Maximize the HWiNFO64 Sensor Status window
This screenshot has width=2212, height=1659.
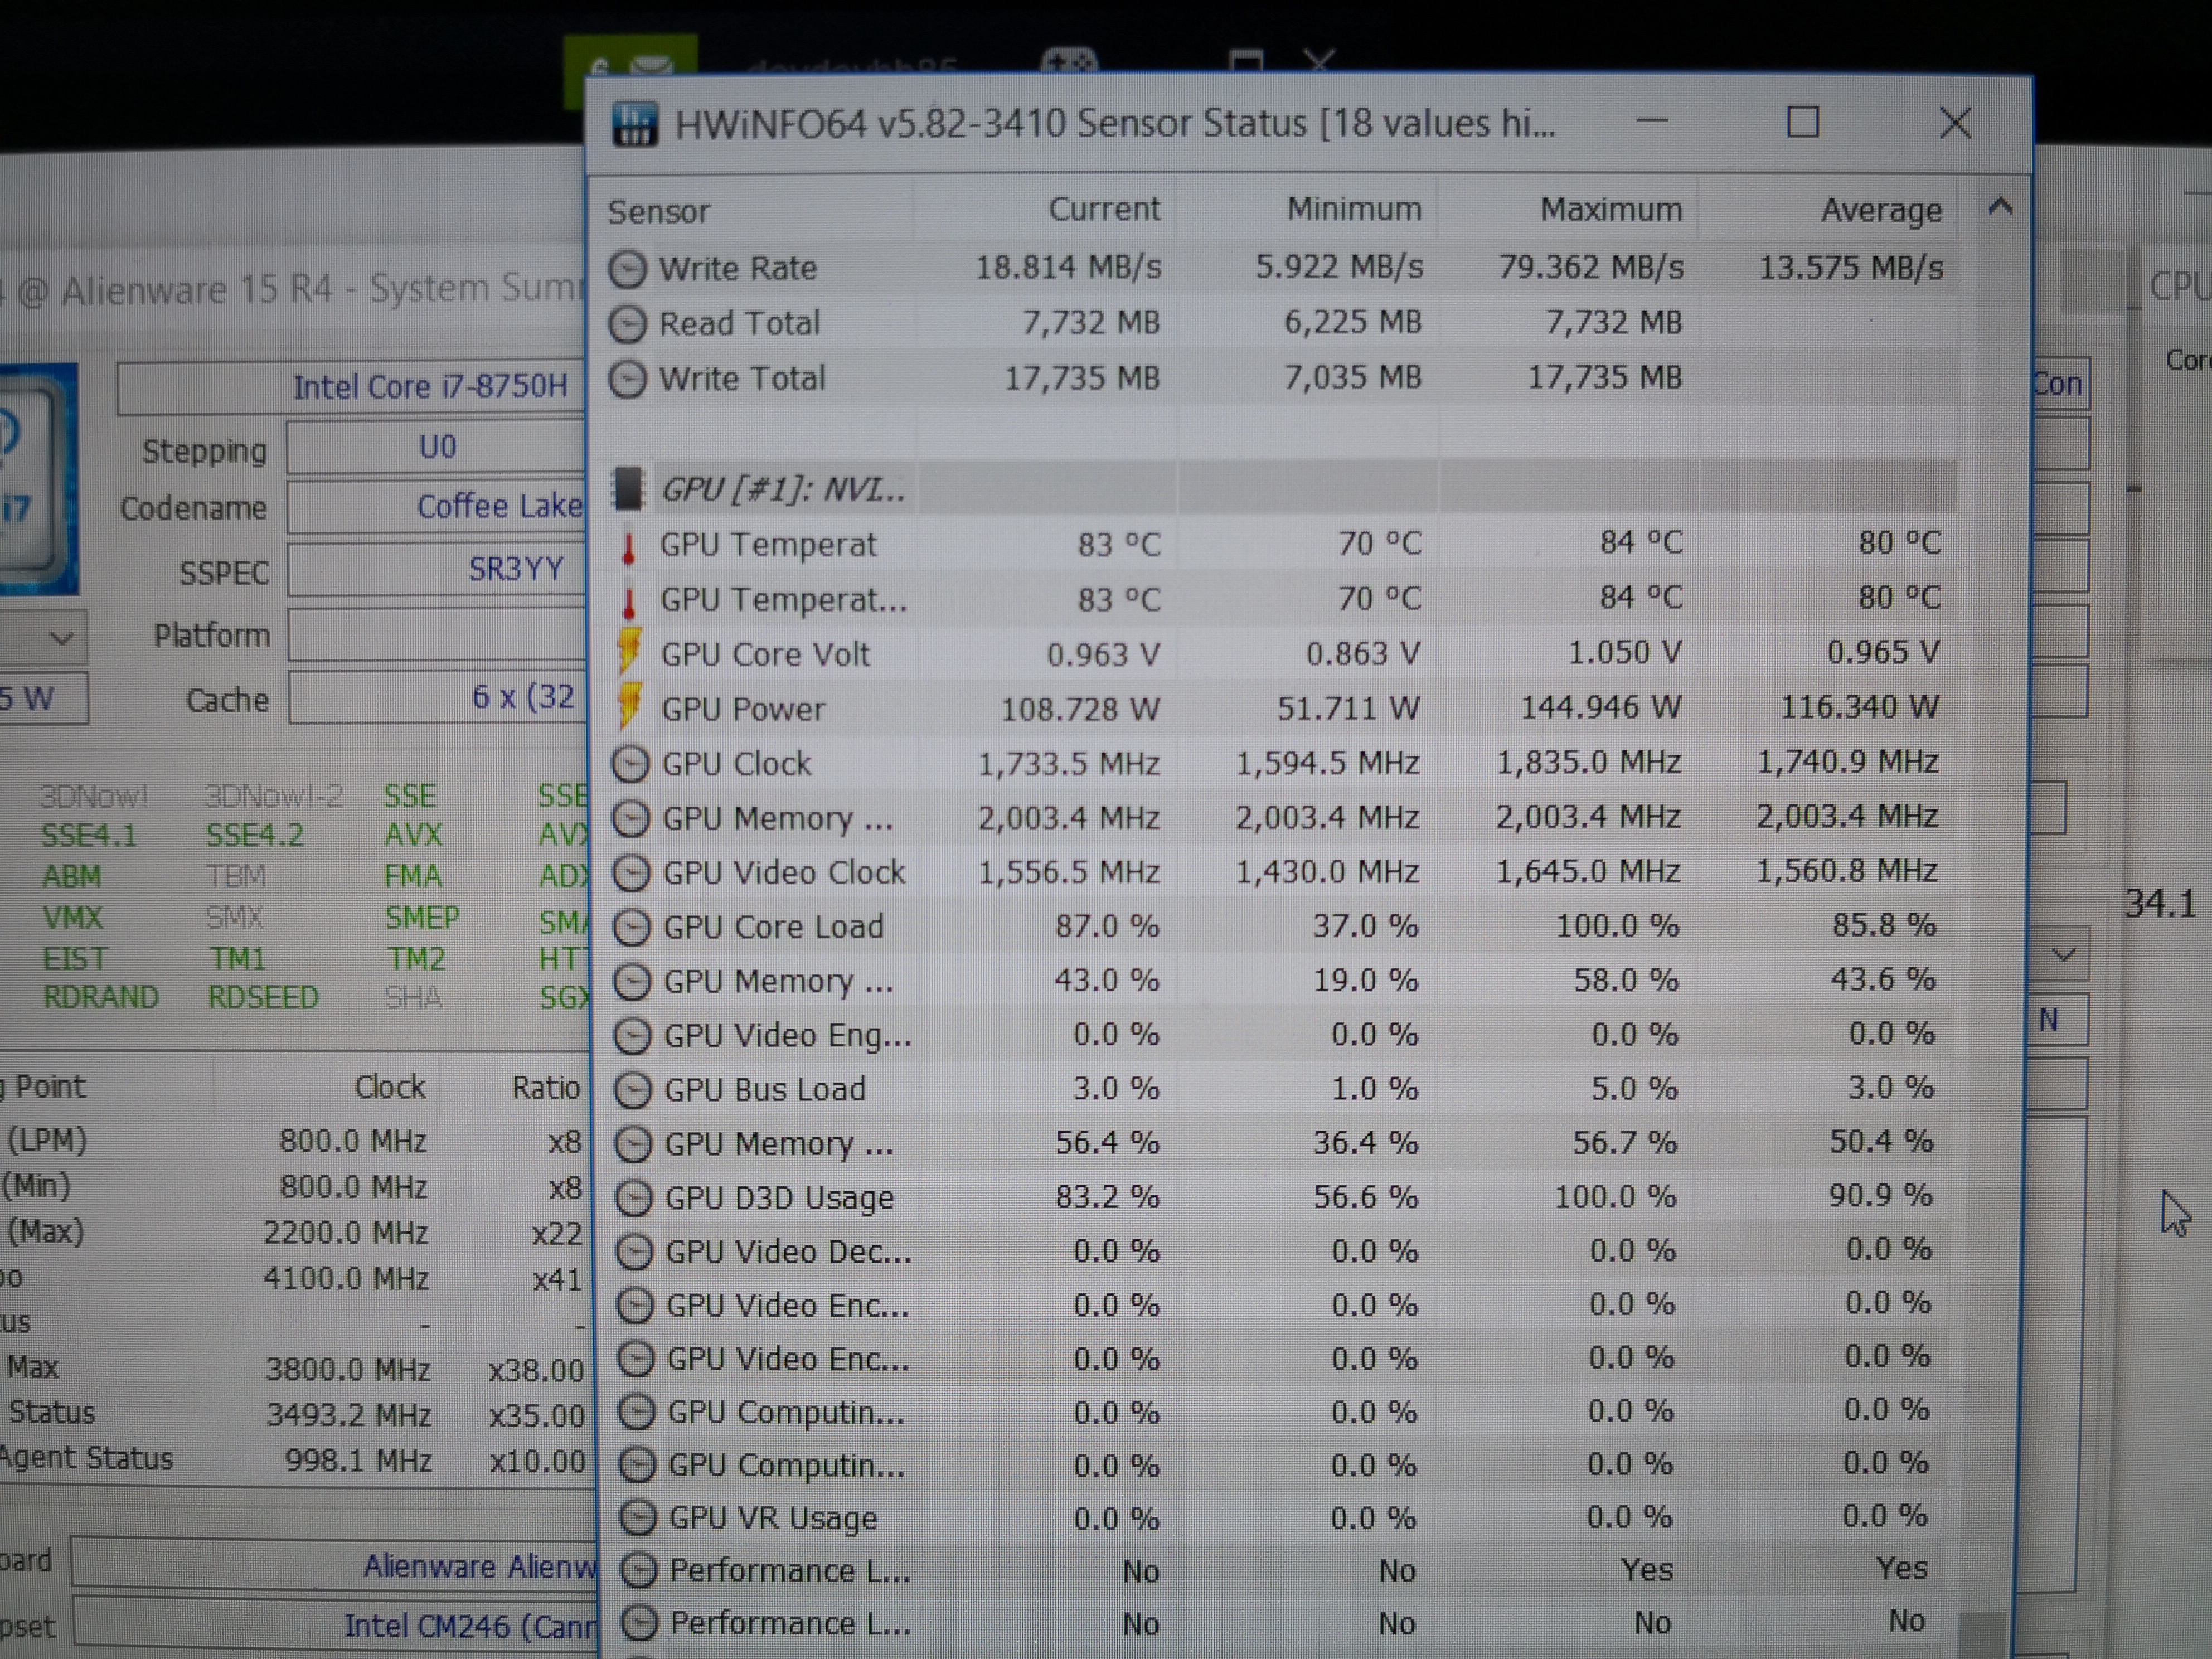[1803, 123]
